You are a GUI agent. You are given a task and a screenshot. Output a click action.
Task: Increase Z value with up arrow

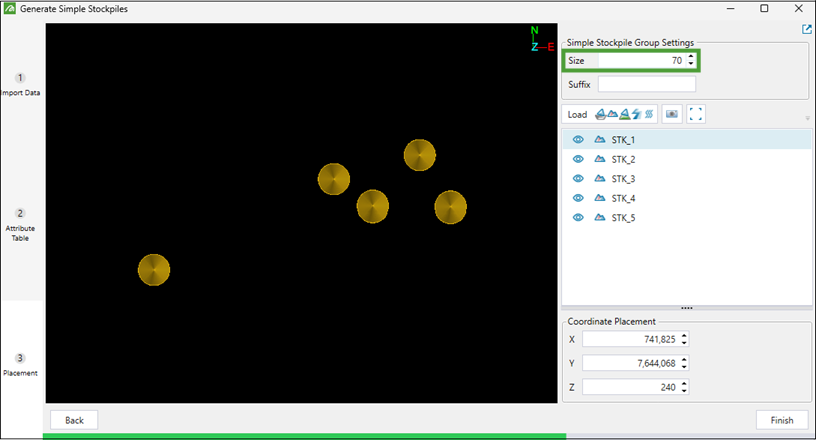click(684, 384)
